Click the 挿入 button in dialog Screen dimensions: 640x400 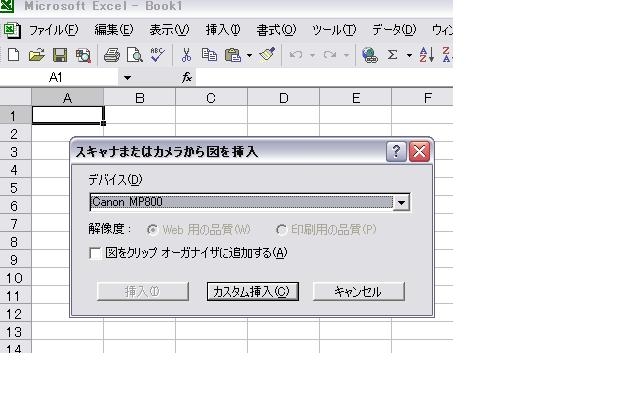(143, 291)
